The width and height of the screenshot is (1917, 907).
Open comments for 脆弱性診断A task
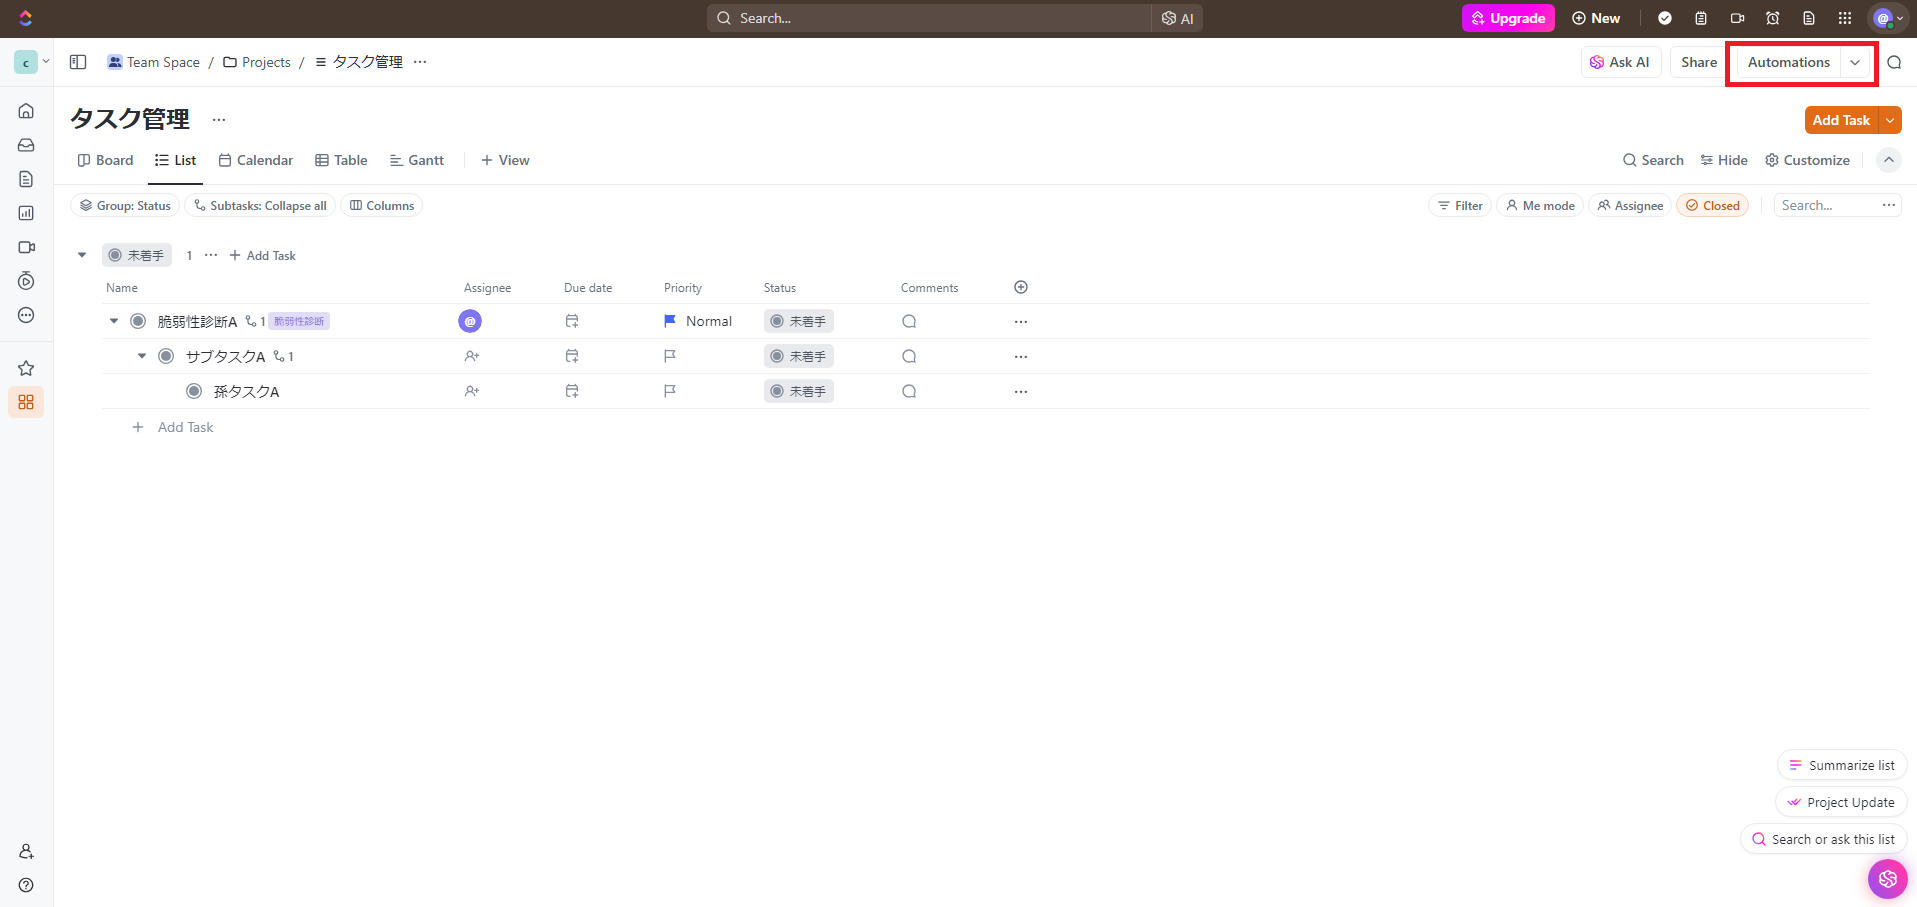[909, 321]
